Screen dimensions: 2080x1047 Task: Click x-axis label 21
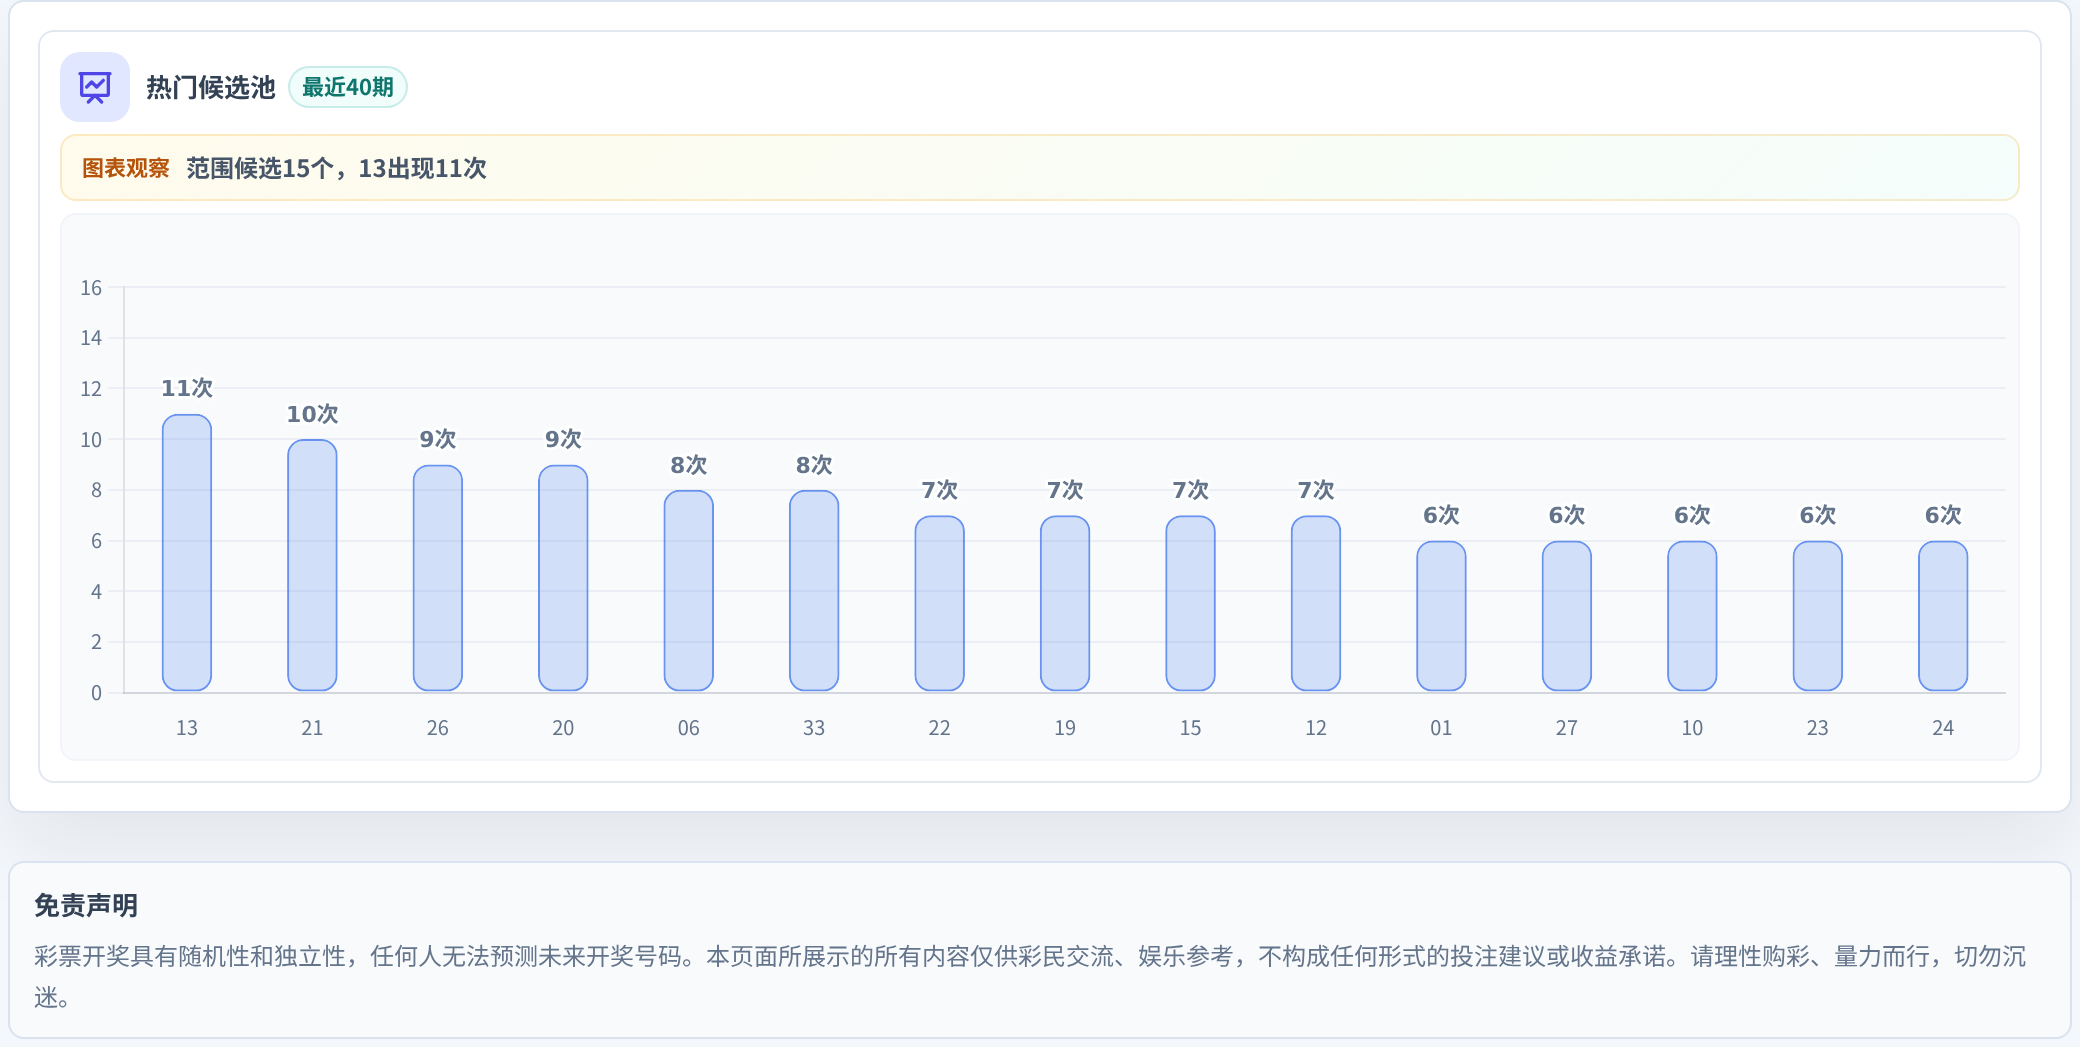pos(312,728)
